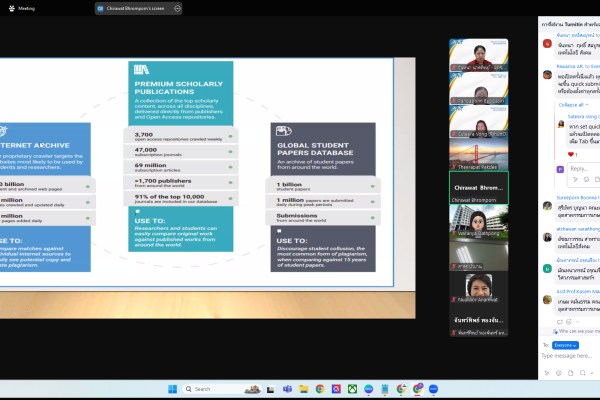Open more options on Kasem's message
This screenshot has width=600, height=400.
pos(578,322)
